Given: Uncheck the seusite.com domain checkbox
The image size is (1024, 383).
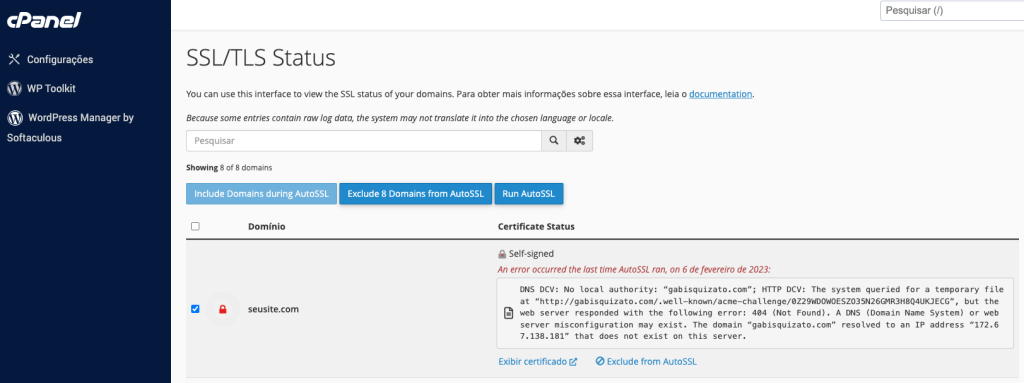Looking at the screenshot, I should (x=195, y=309).
